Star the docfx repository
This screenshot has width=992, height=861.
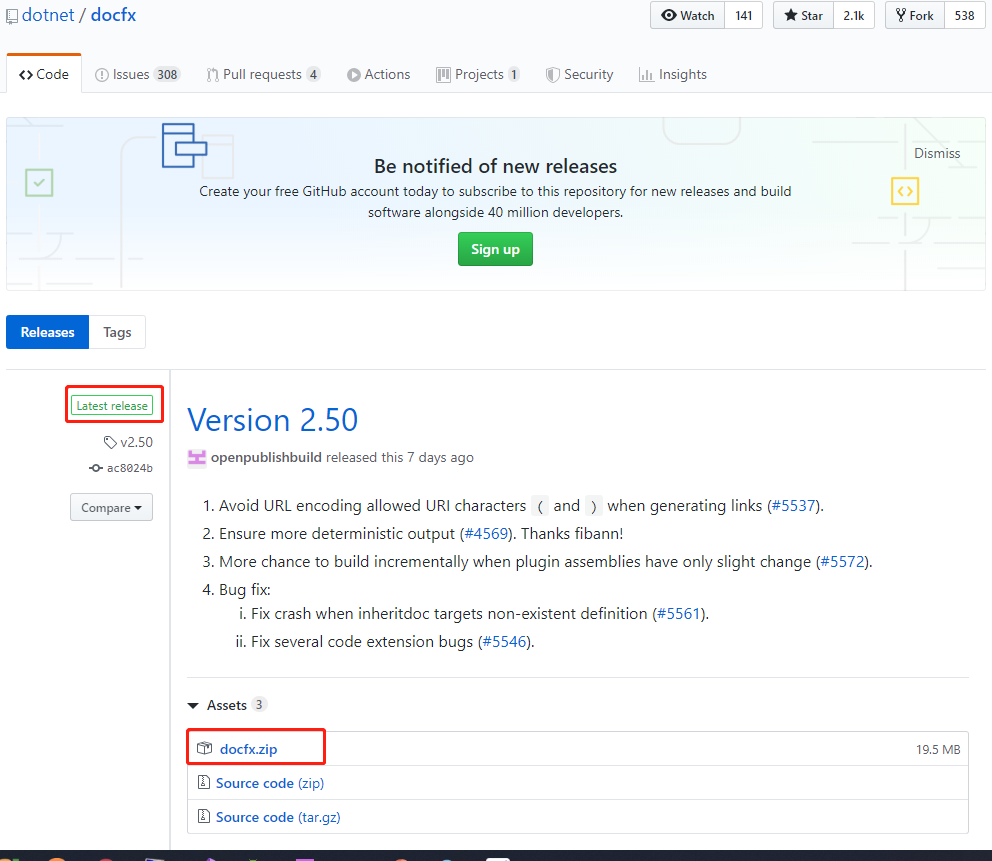coord(803,15)
